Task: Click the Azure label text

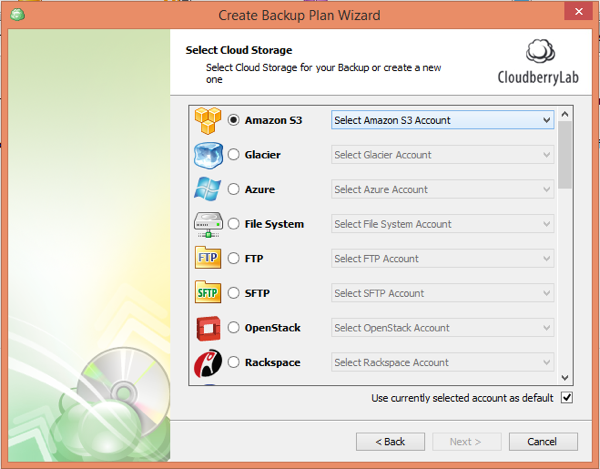Action: click(x=260, y=189)
